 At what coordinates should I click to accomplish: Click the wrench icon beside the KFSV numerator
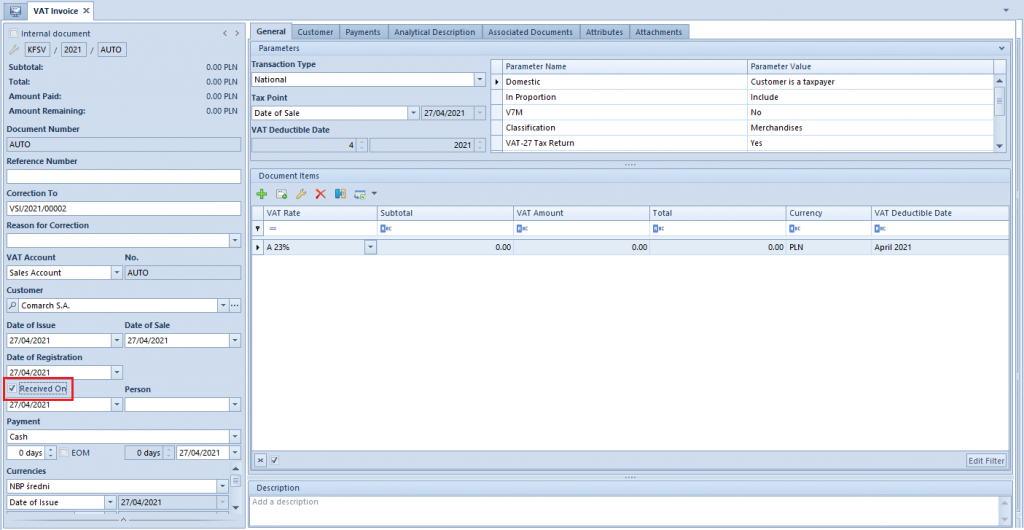pos(14,50)
